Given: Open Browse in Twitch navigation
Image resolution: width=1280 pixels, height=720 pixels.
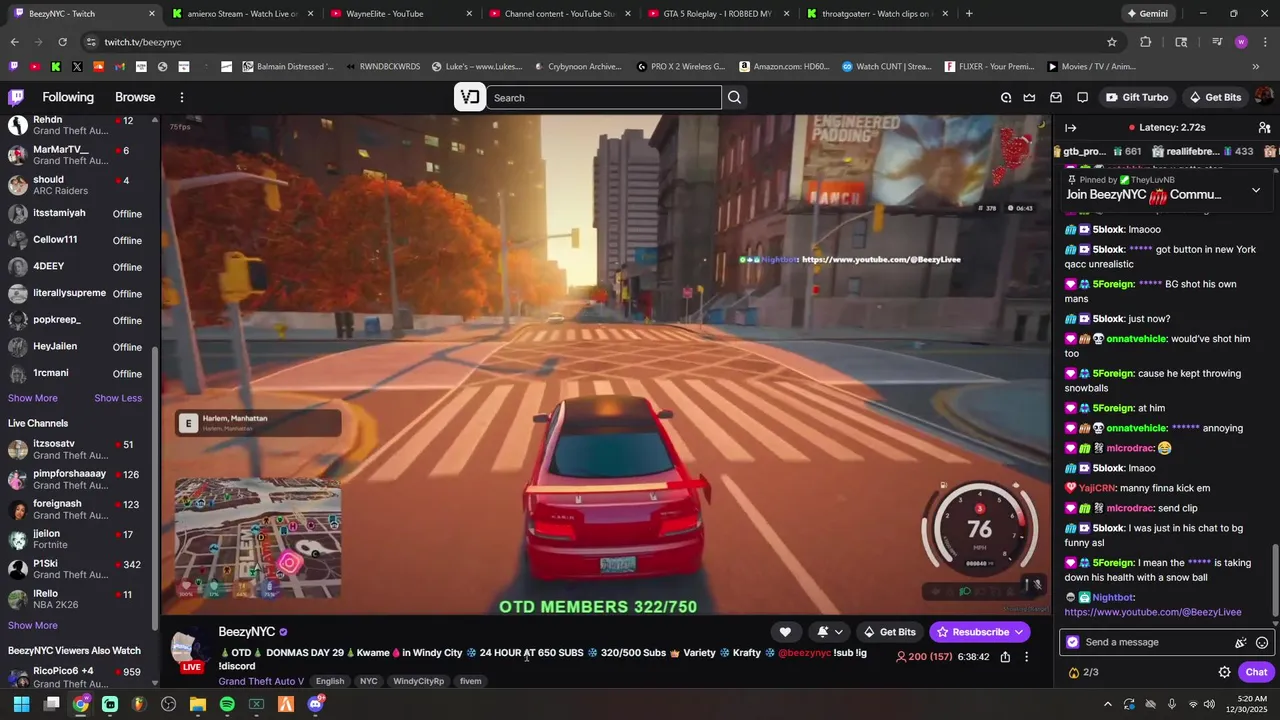Looking at the screenshot, I should [135, 97].
